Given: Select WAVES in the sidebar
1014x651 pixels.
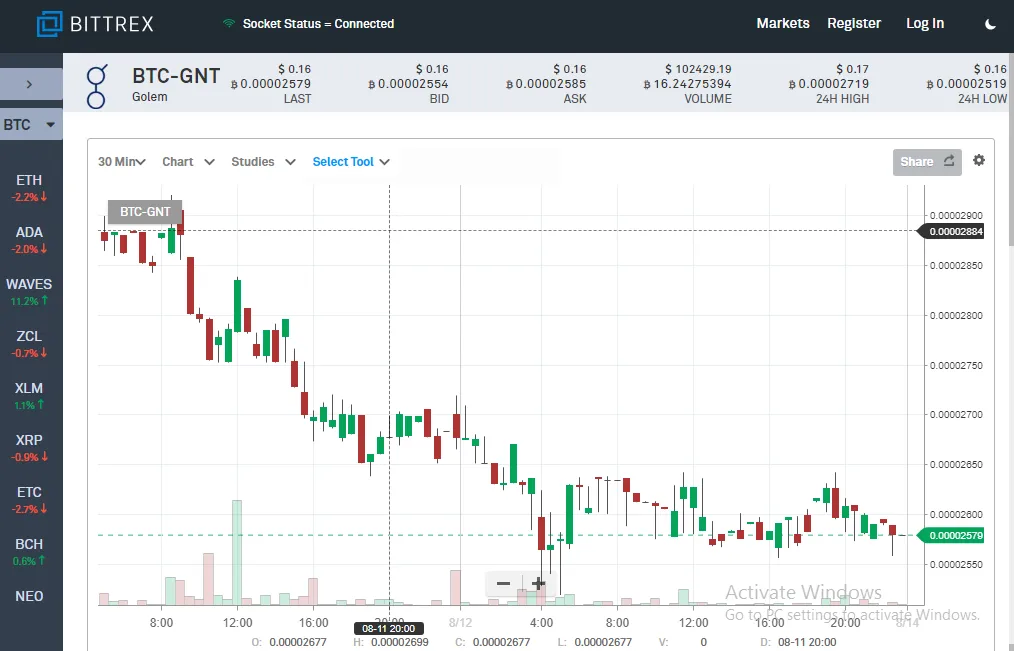Looking at the screenshot, I should (x=29, y=292).
